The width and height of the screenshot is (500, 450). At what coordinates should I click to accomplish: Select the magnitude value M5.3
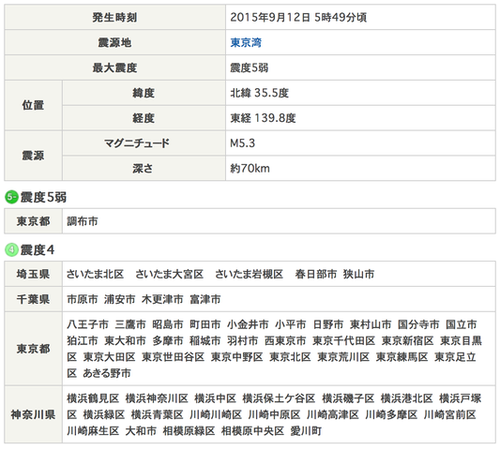(242, 143)
